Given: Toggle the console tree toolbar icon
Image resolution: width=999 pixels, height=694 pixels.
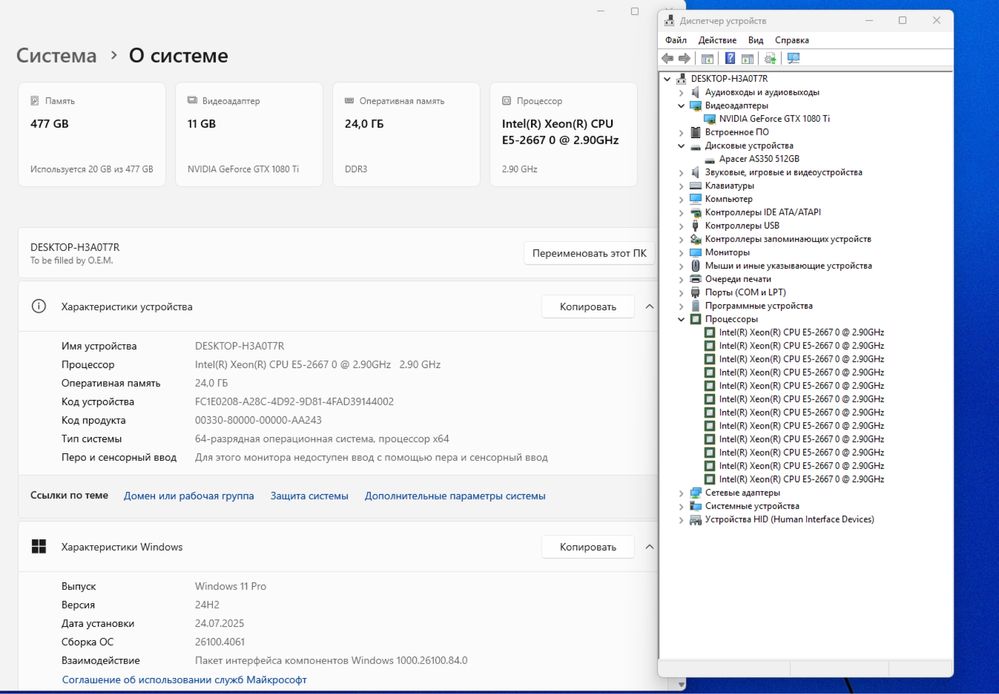Looking at the screenshot, I should 707,59.
